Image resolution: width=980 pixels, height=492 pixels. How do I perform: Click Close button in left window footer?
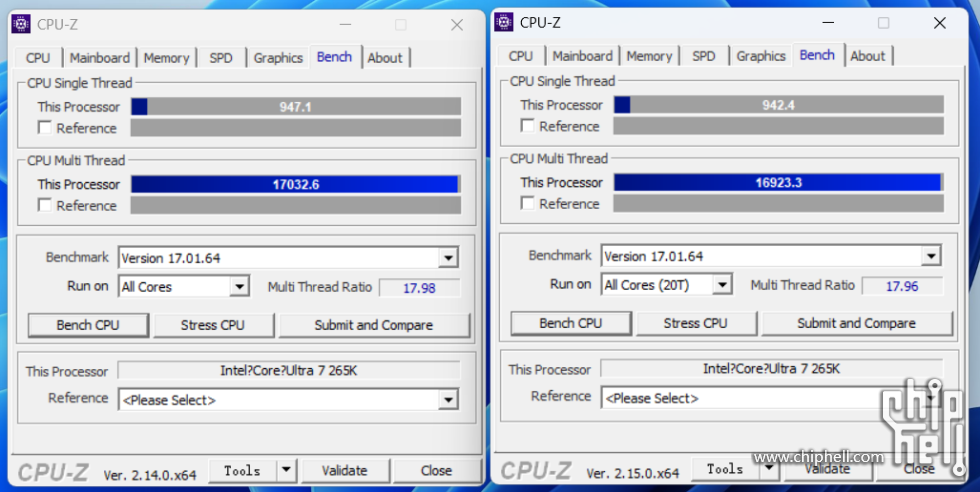(436, 470)
